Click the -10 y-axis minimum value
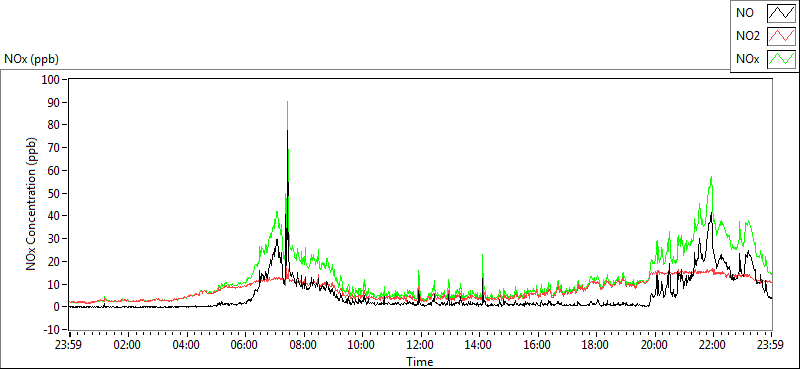This screenshot has width=800, height=369. point(53,329)
